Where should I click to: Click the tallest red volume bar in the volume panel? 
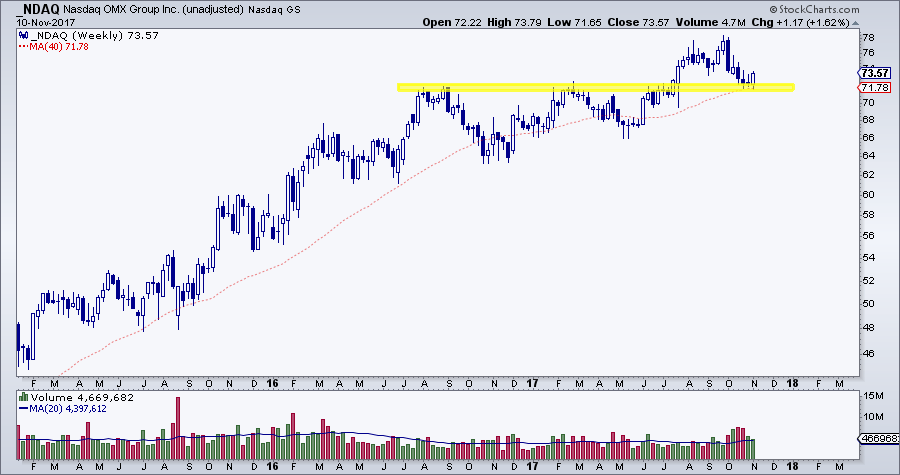178,428
